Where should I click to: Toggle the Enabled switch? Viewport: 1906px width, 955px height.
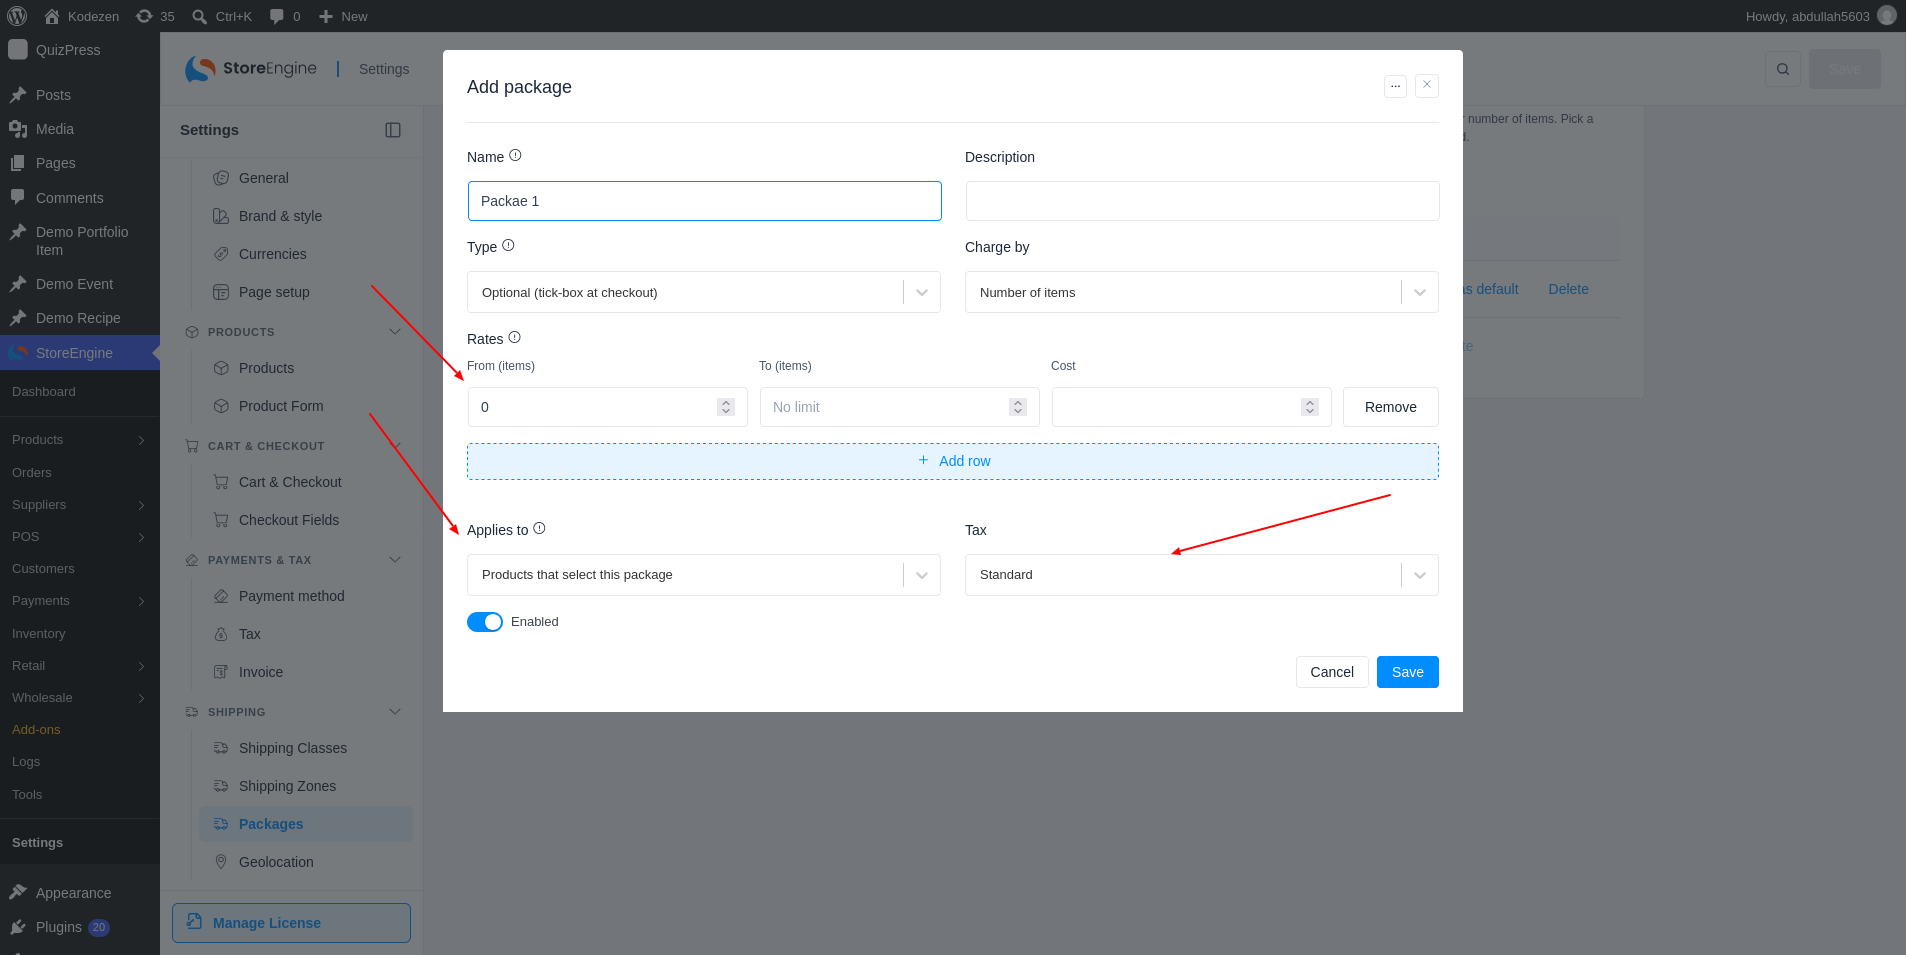tap(485, 622)
